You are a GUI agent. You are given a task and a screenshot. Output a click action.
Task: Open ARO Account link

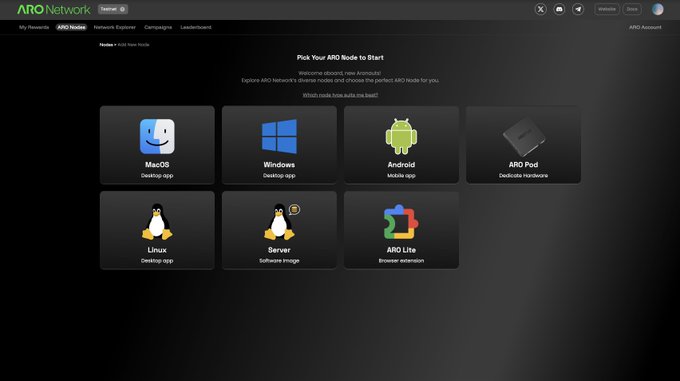click(x=645, y=27)
